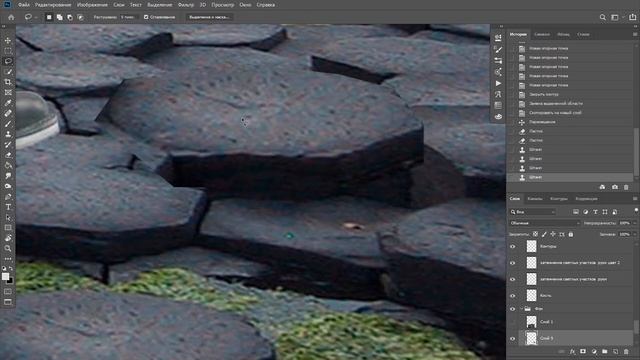640x360 pixels.
Task: Open the search magnifier icon at top right
Action: click(x=602, y=17)
